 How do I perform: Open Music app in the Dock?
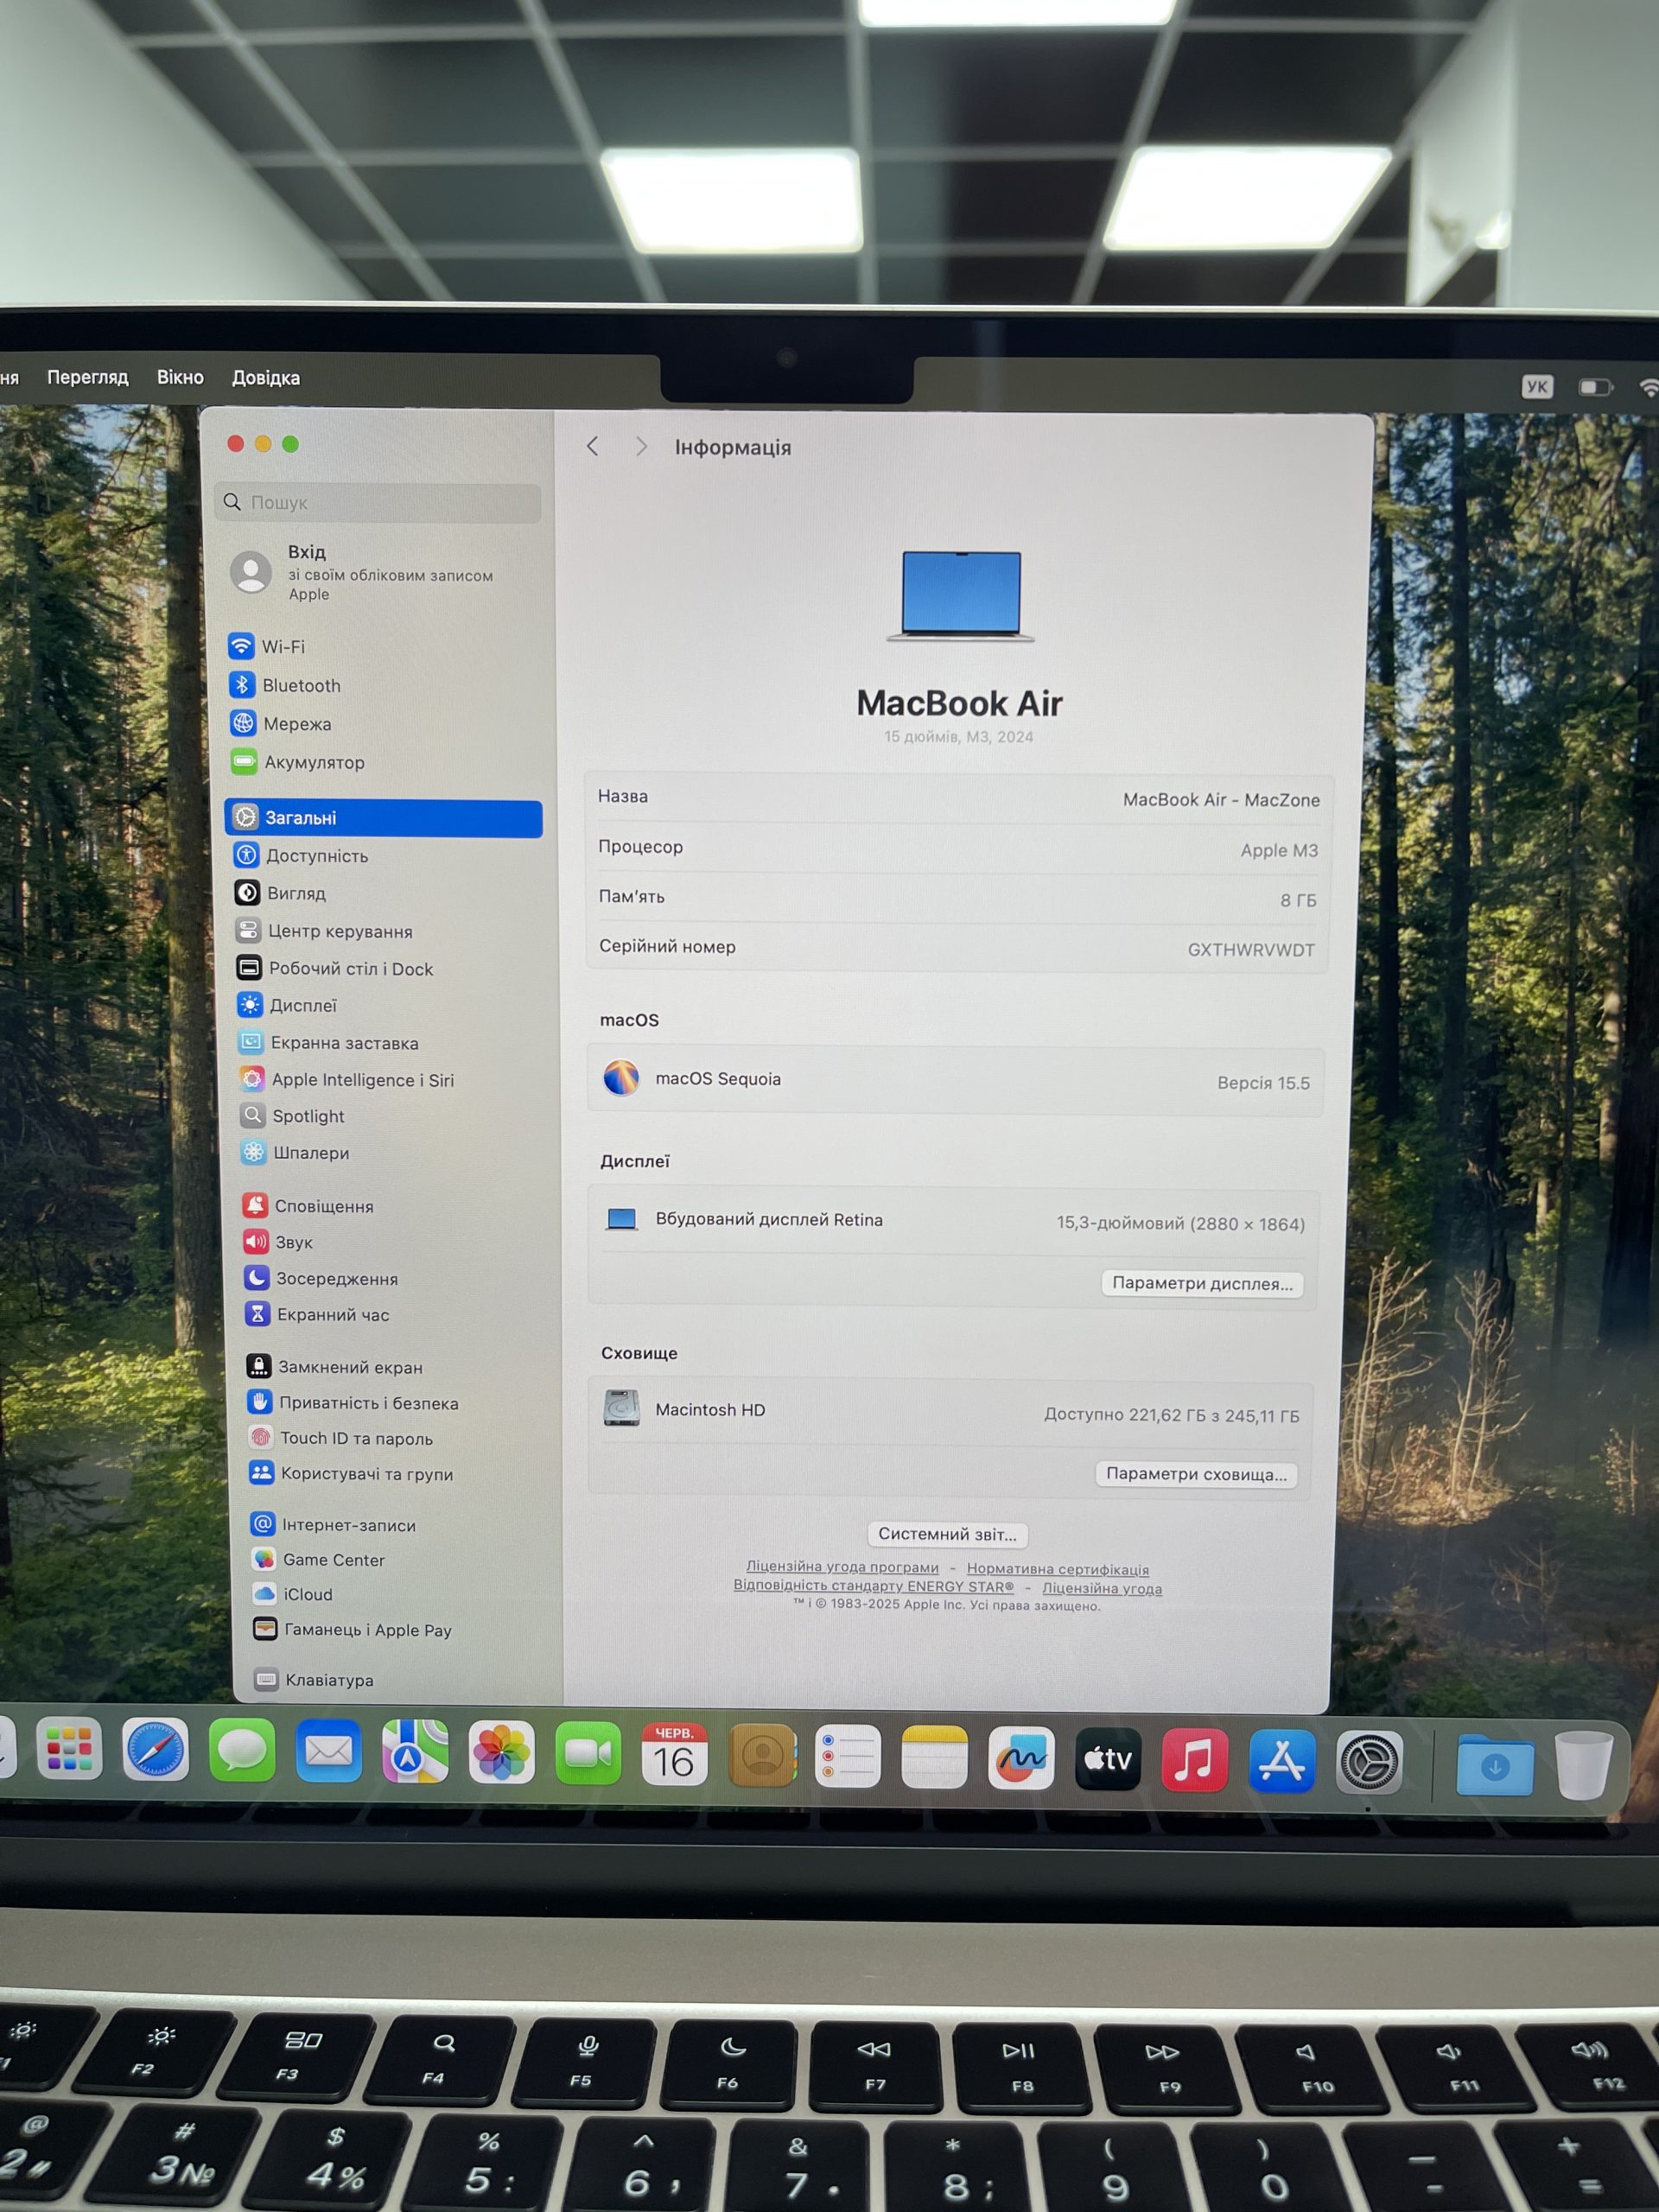click(1194, 1760)
